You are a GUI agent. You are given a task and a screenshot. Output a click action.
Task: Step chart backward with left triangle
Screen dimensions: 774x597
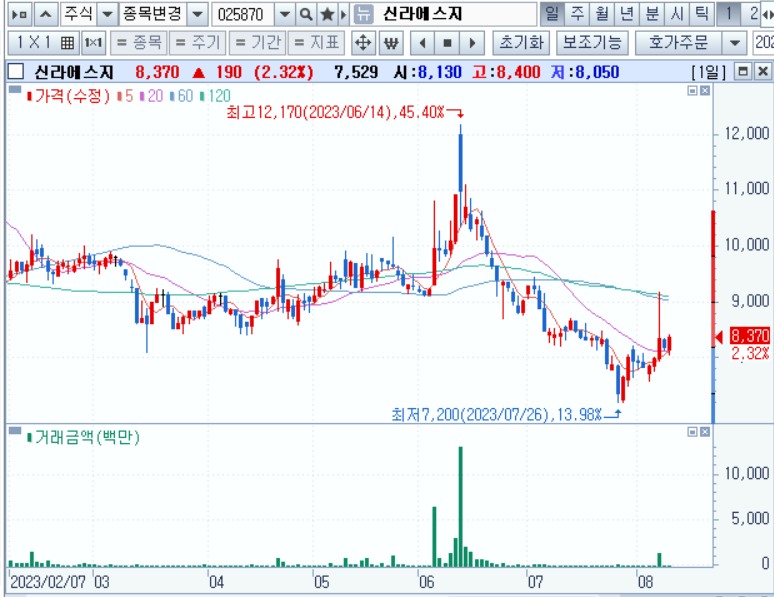423,43
